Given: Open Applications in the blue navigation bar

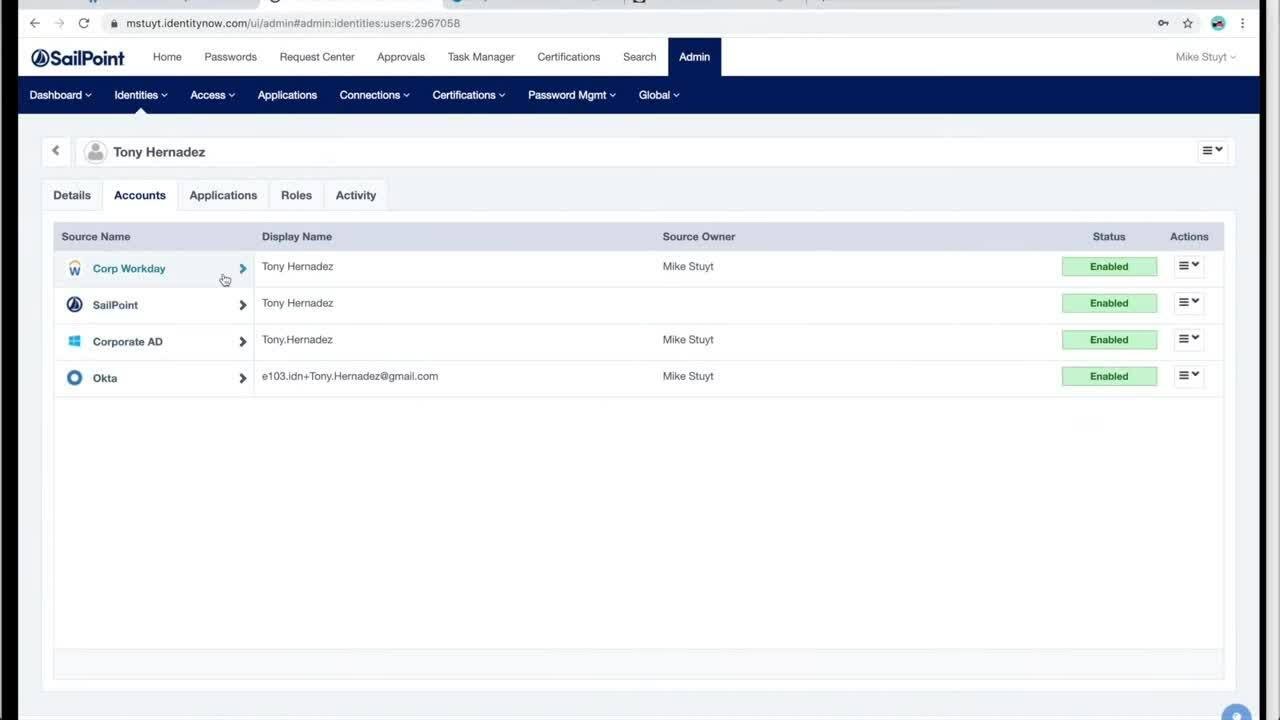Looking at the screenshot, I should 287,95.
